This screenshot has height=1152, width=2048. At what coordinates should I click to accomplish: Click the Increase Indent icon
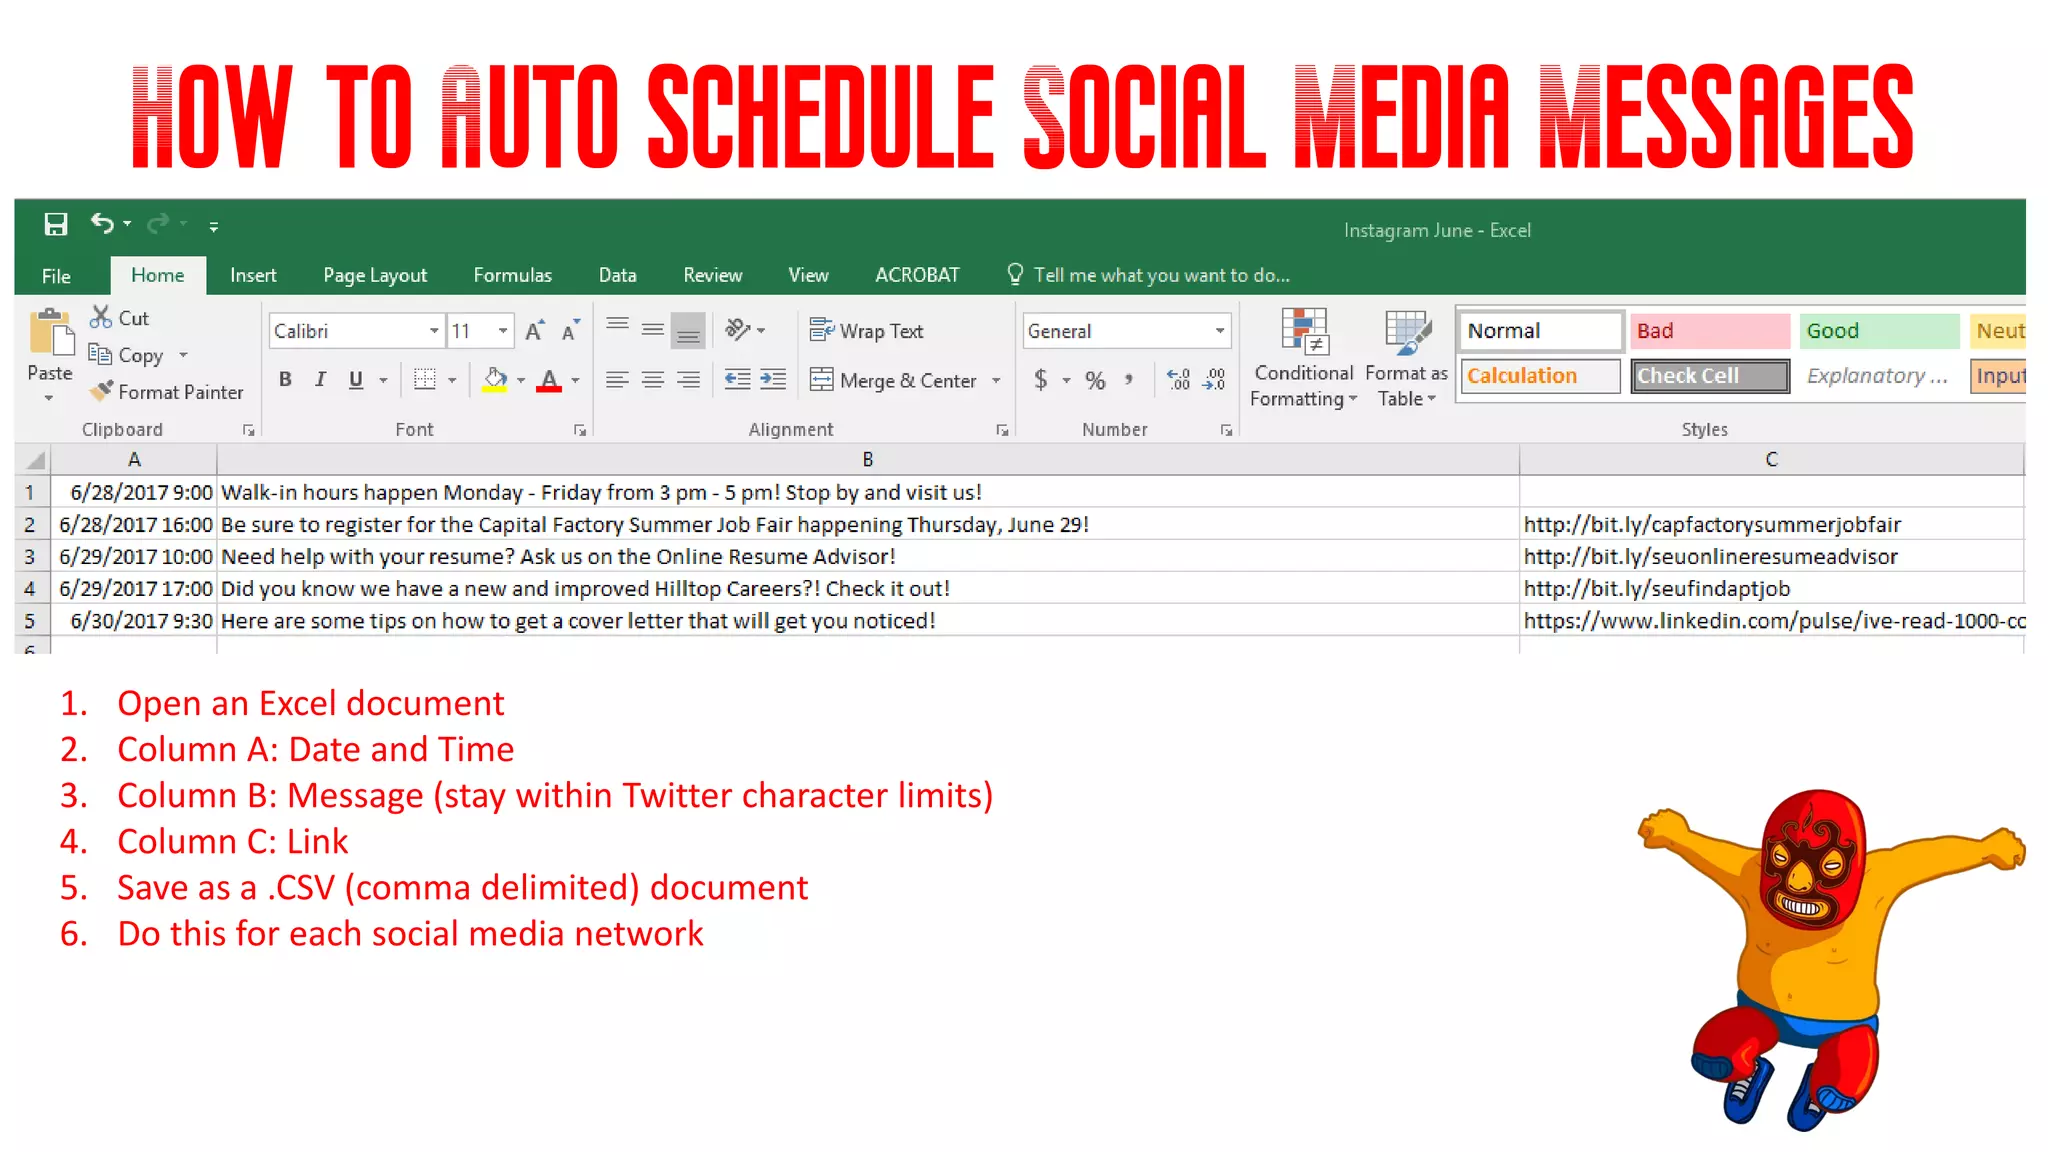773,379
